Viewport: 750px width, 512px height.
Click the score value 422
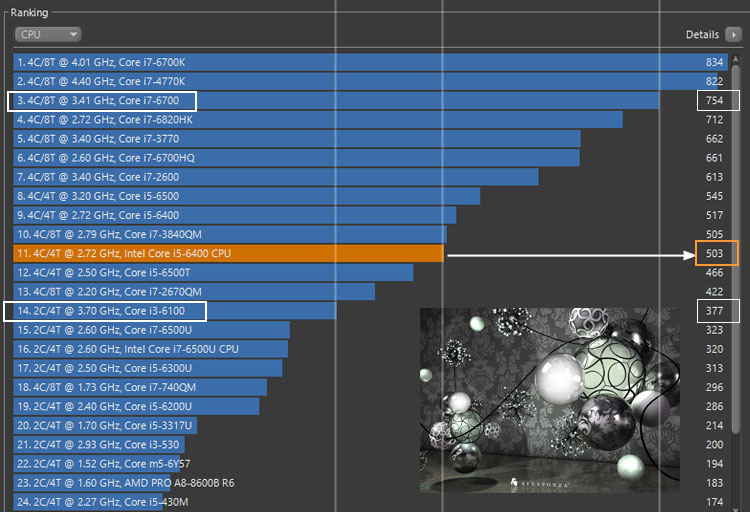pyautogui.click(x=714, y=292)
